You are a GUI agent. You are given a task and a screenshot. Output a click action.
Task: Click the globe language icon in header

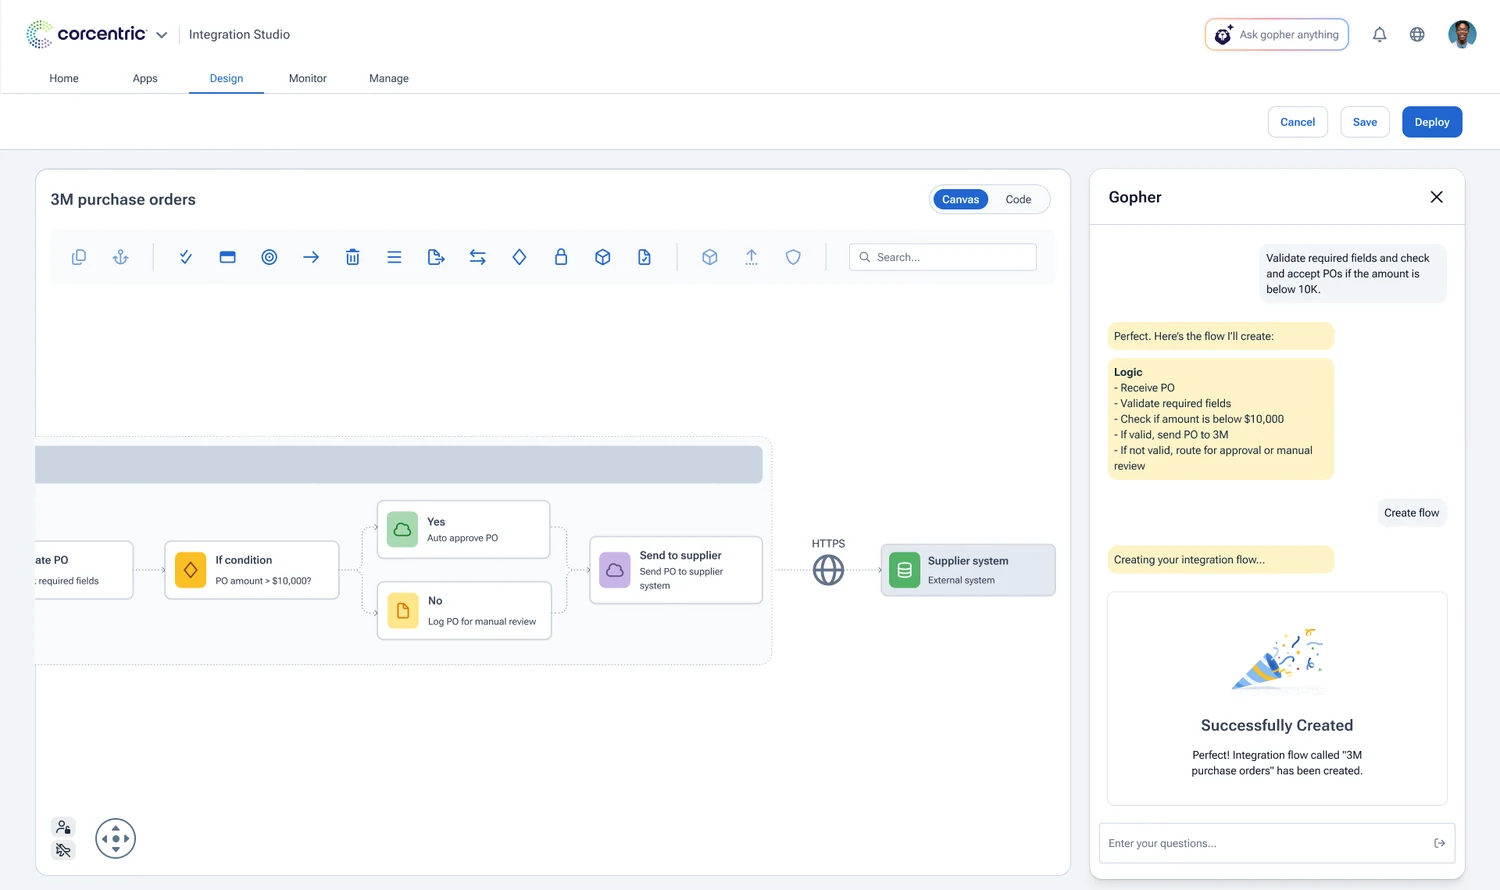tap(1417, 35)
